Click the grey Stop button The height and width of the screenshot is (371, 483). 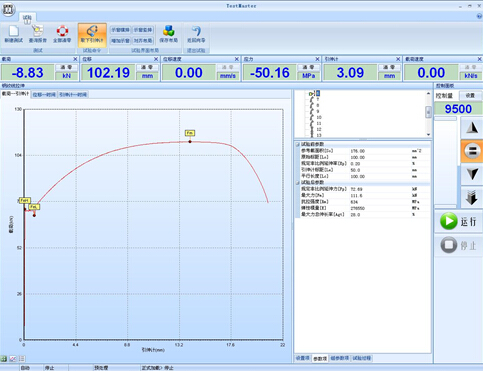click(459, 245)
